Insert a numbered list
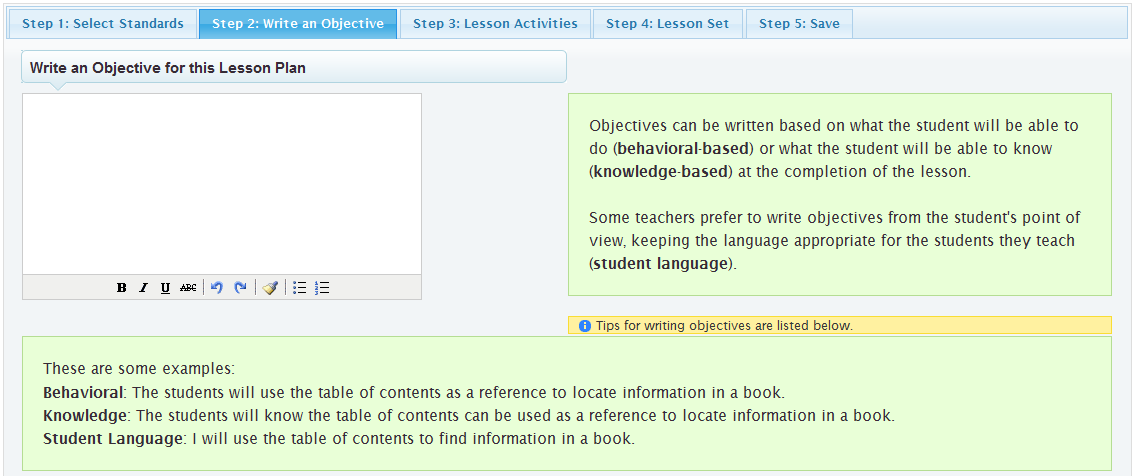This screenshot has height=476, width=1136. [x=322, y=288]
